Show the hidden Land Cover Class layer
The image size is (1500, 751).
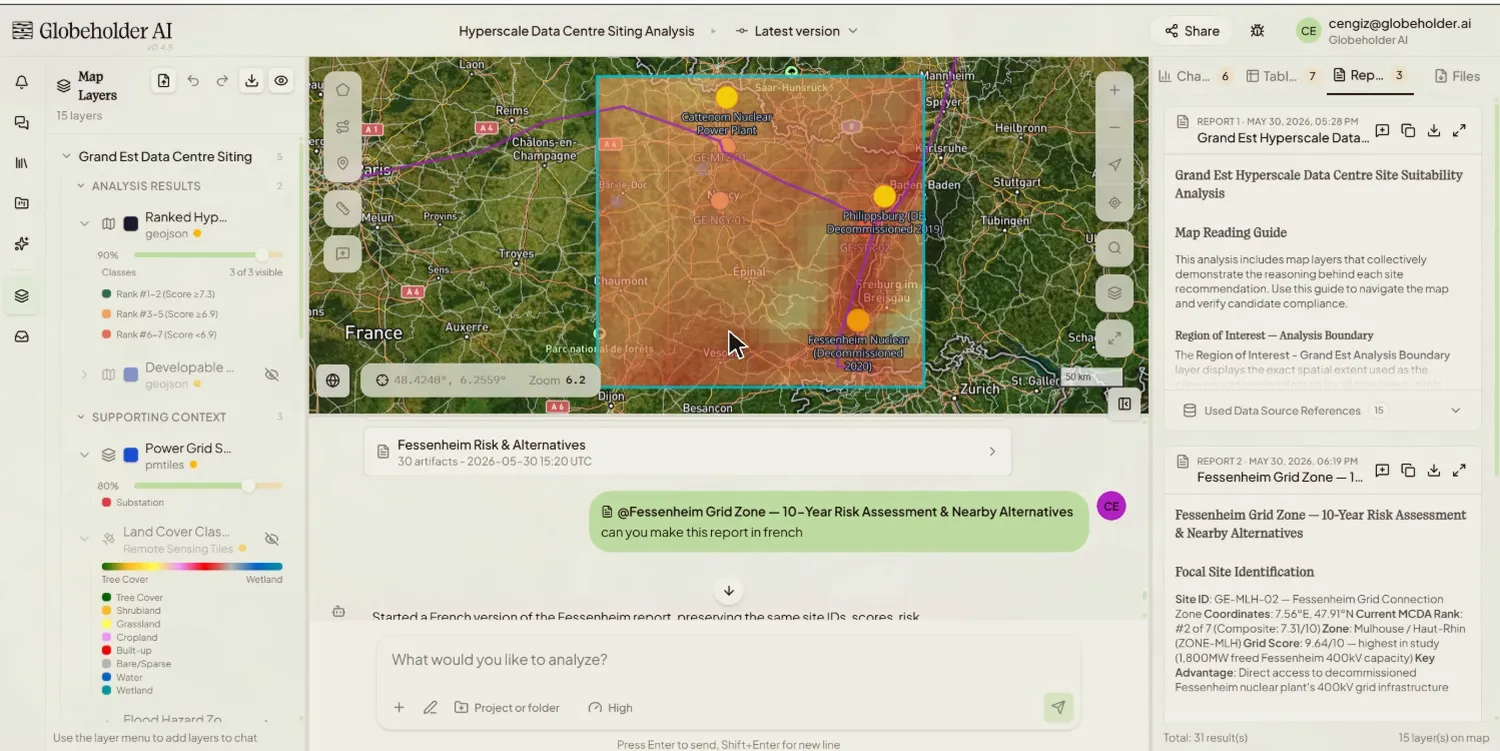click(x=271, y=539)
